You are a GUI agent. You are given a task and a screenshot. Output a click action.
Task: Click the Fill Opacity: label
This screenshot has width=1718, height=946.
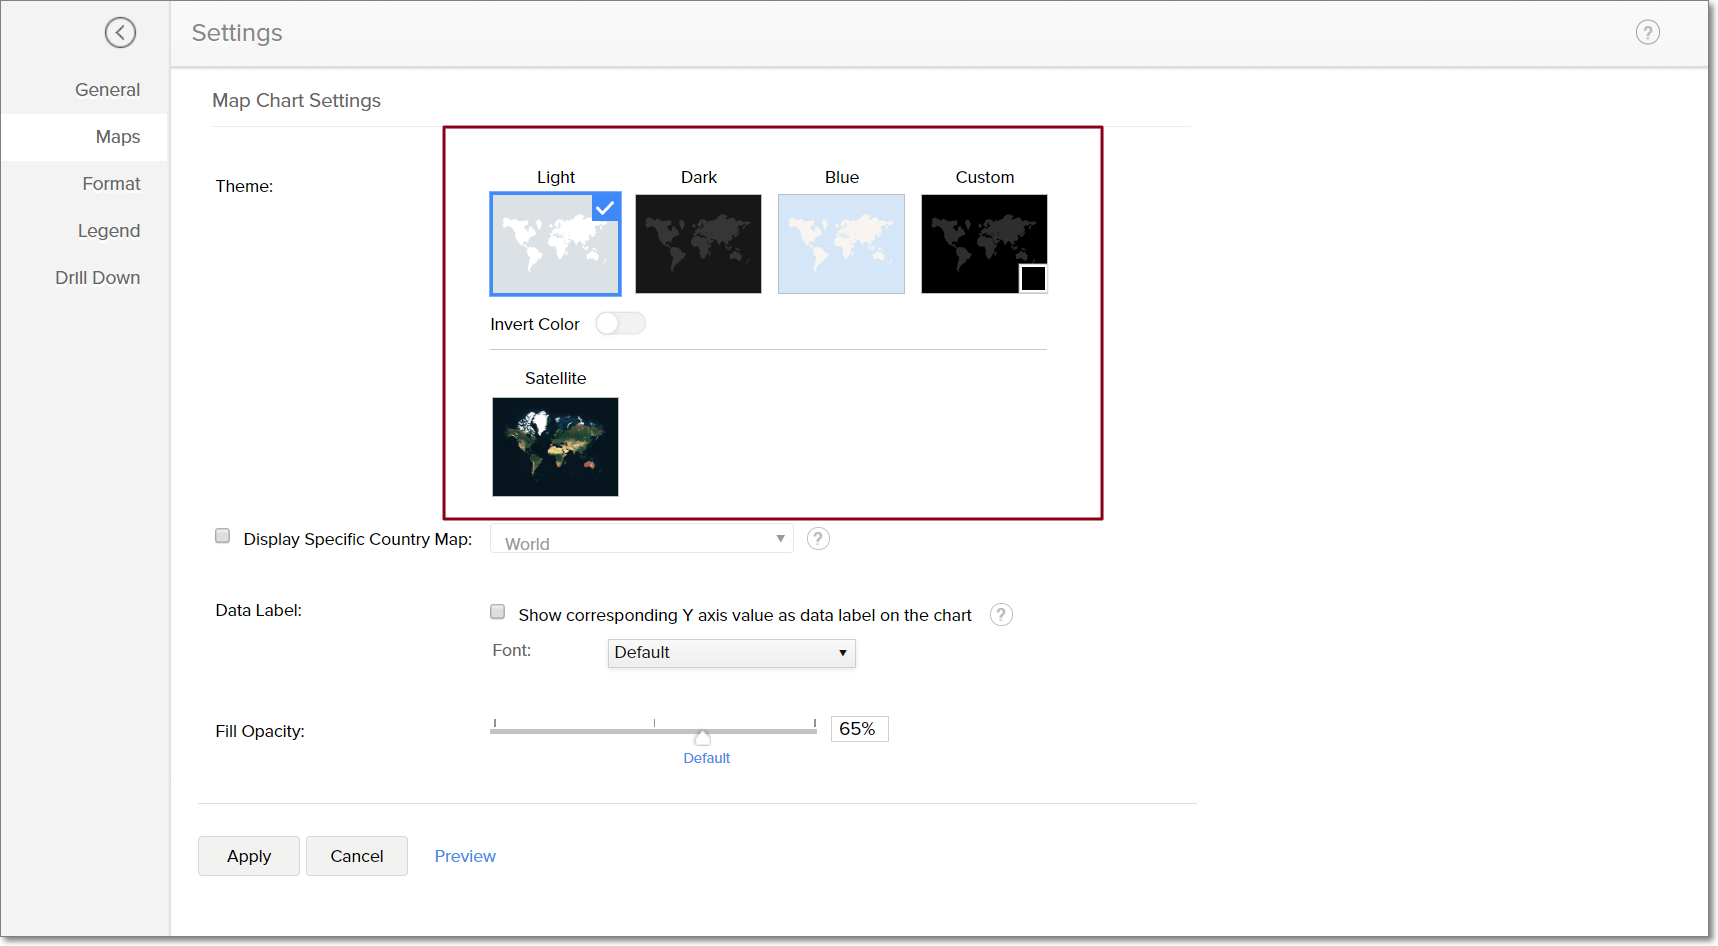click(260, 731)
